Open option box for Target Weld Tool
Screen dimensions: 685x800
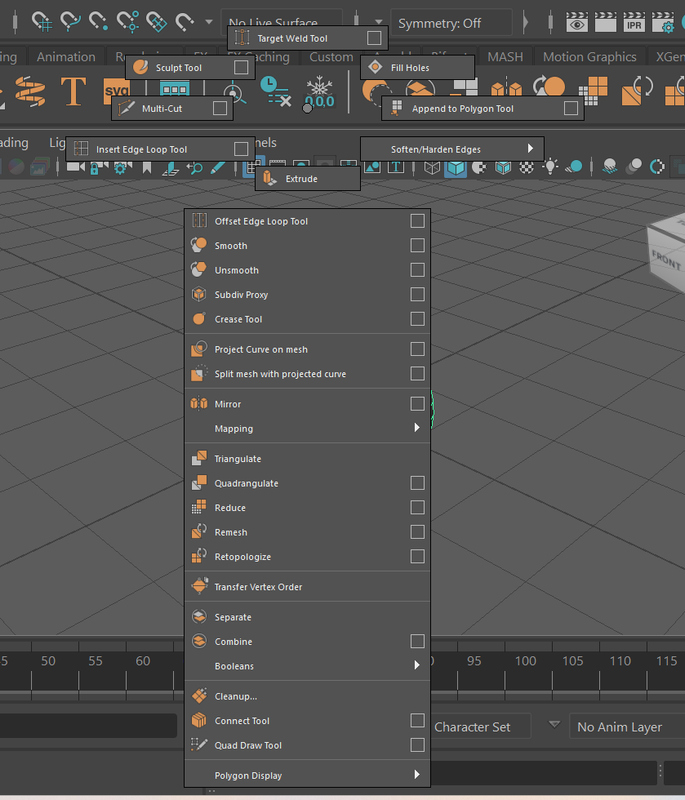(373, 38)
